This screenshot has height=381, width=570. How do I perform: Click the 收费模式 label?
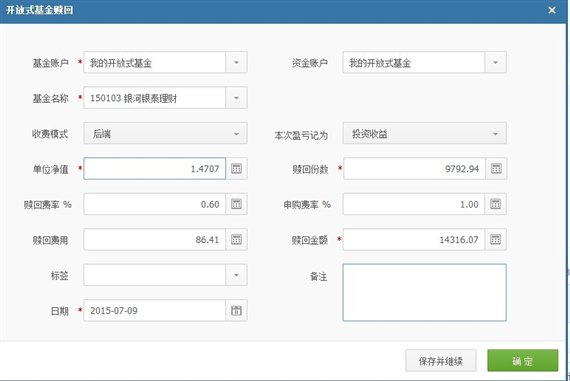pos(50,134)
